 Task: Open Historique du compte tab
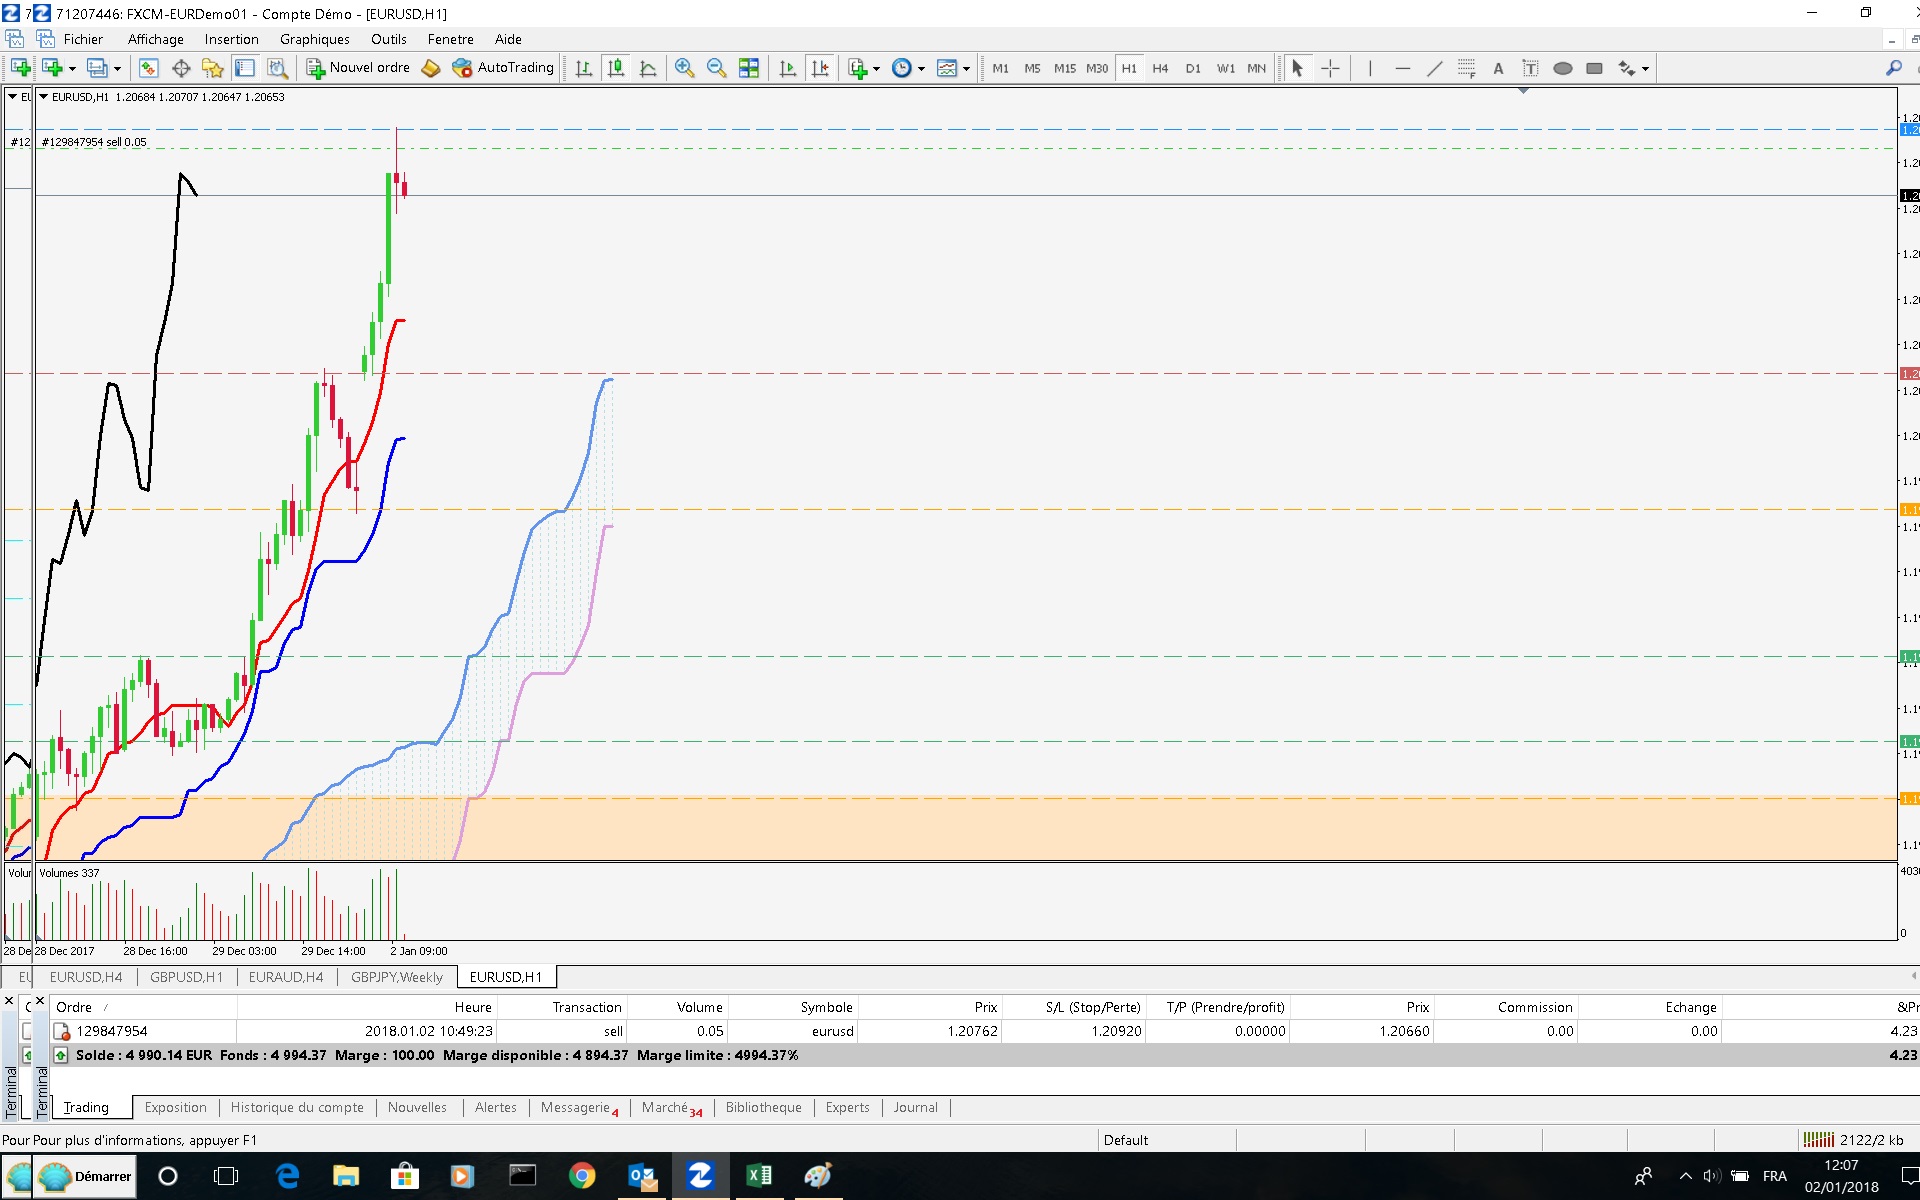pos(297,1107)
